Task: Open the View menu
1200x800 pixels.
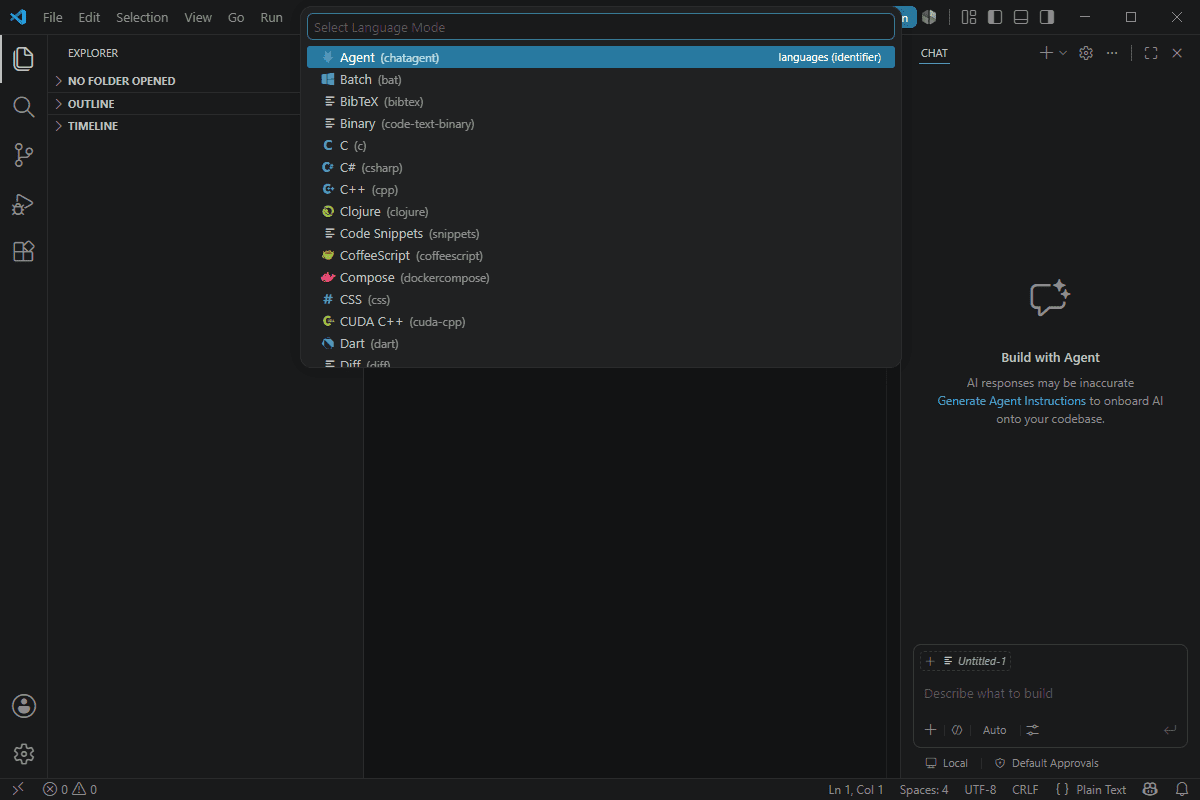Action: [x=198, y=17]
